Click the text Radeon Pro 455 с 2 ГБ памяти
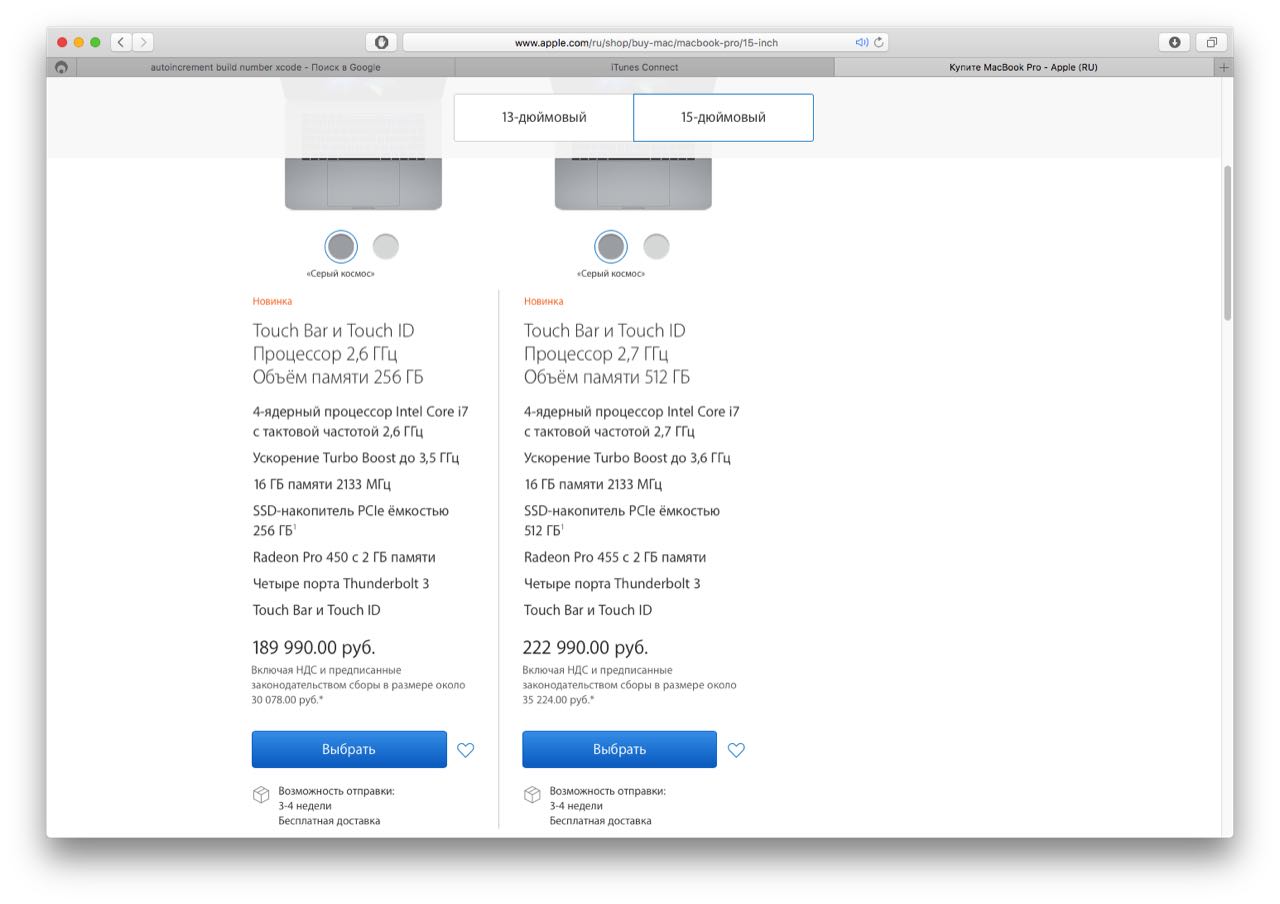The image size is (1280, 904). [615, 557]
